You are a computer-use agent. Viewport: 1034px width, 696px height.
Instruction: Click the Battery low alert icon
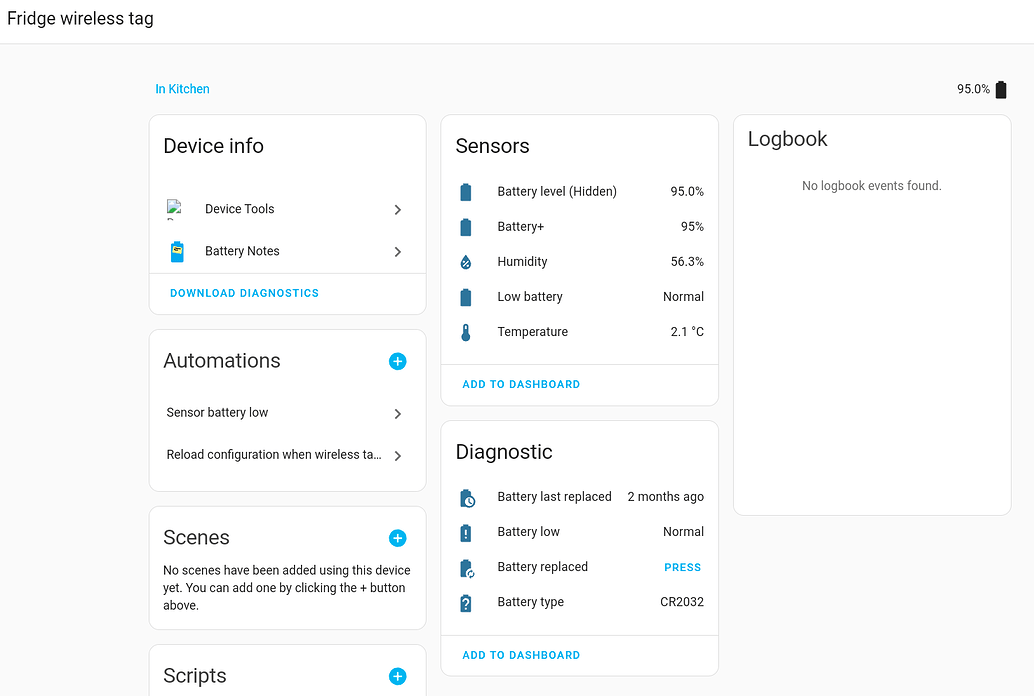click(466, 532)
